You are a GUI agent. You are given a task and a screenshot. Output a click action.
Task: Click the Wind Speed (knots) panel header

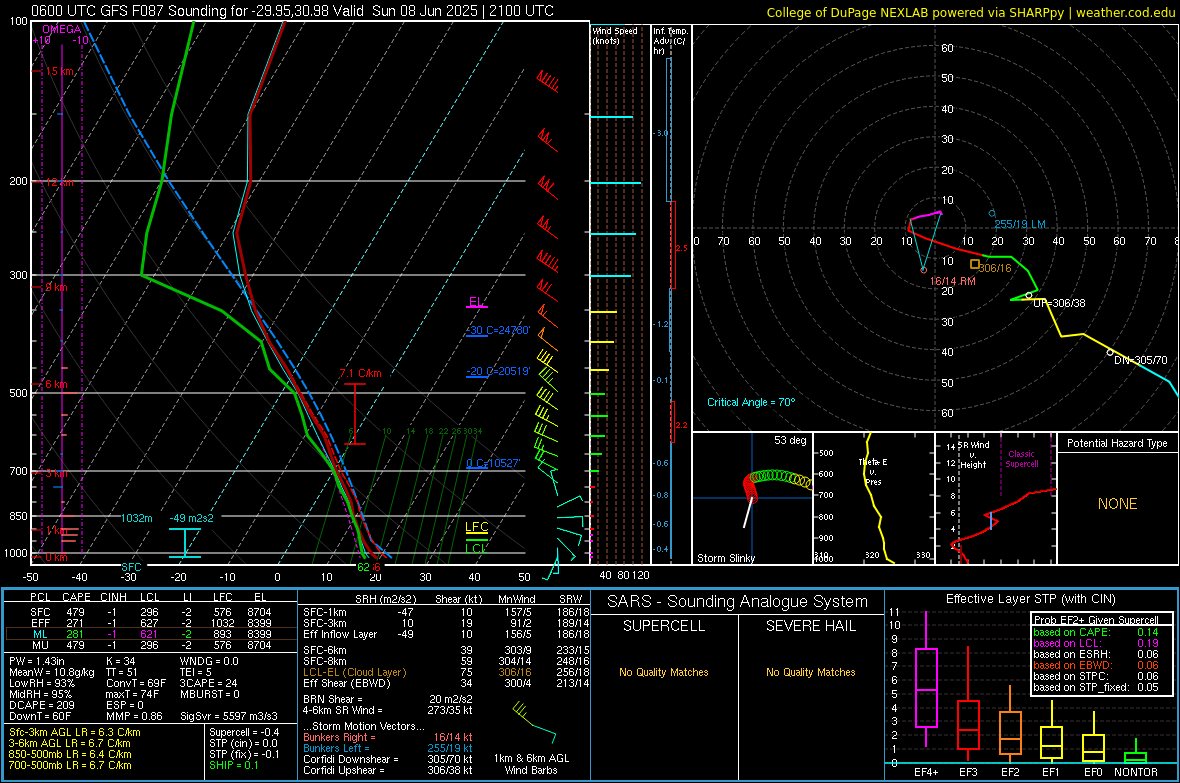pyautogui.click(x=615, y=35)
